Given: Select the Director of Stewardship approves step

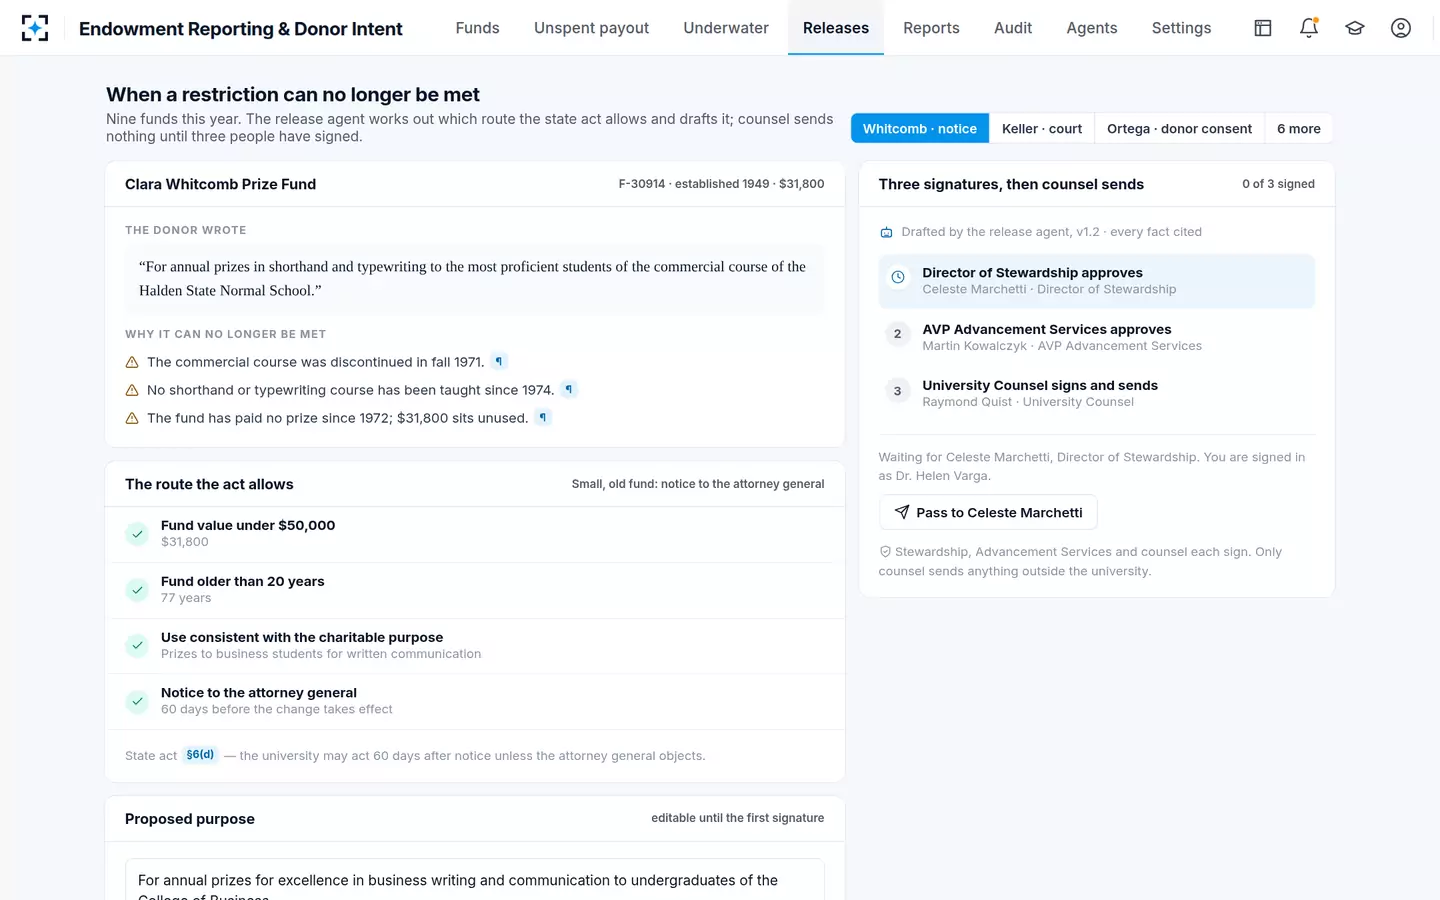Looking at the screenshot, I should click(1097, 281).
